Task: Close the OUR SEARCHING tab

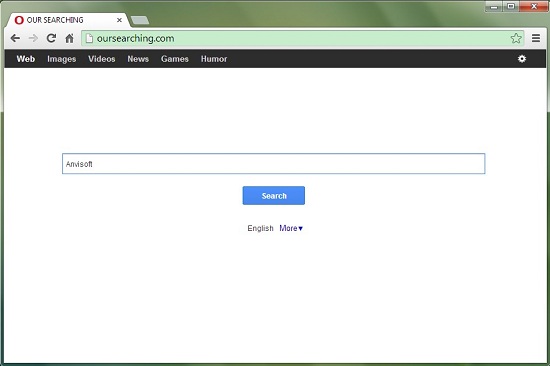Action: [x=119, y=20]
